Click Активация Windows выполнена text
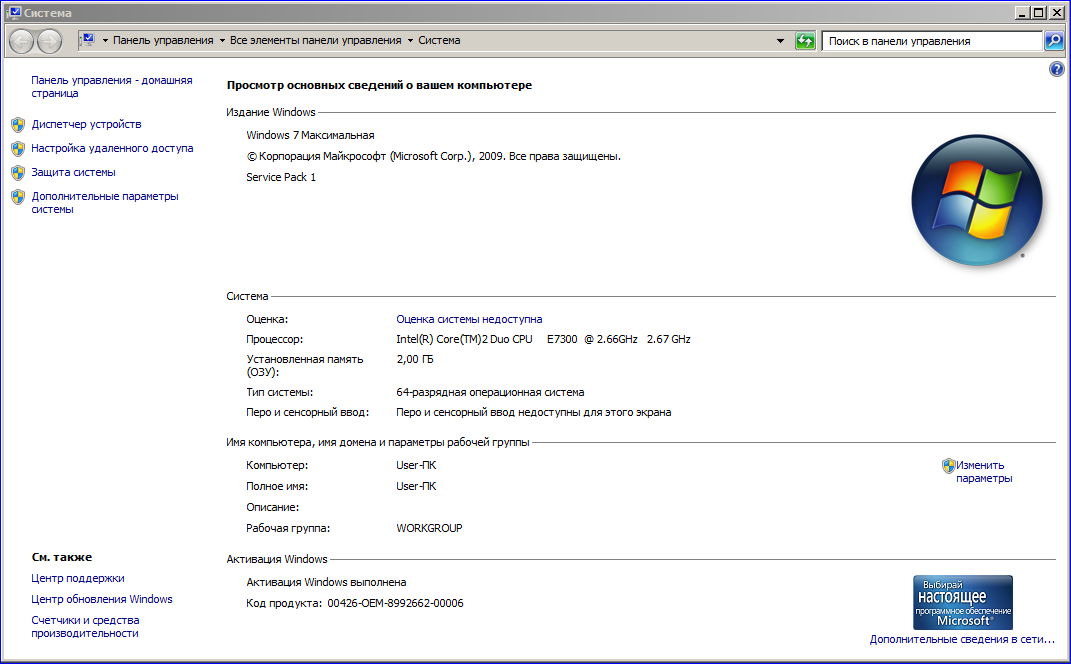Image resolution: width=1071 pixels, height=664 pixels. point(326,582)
